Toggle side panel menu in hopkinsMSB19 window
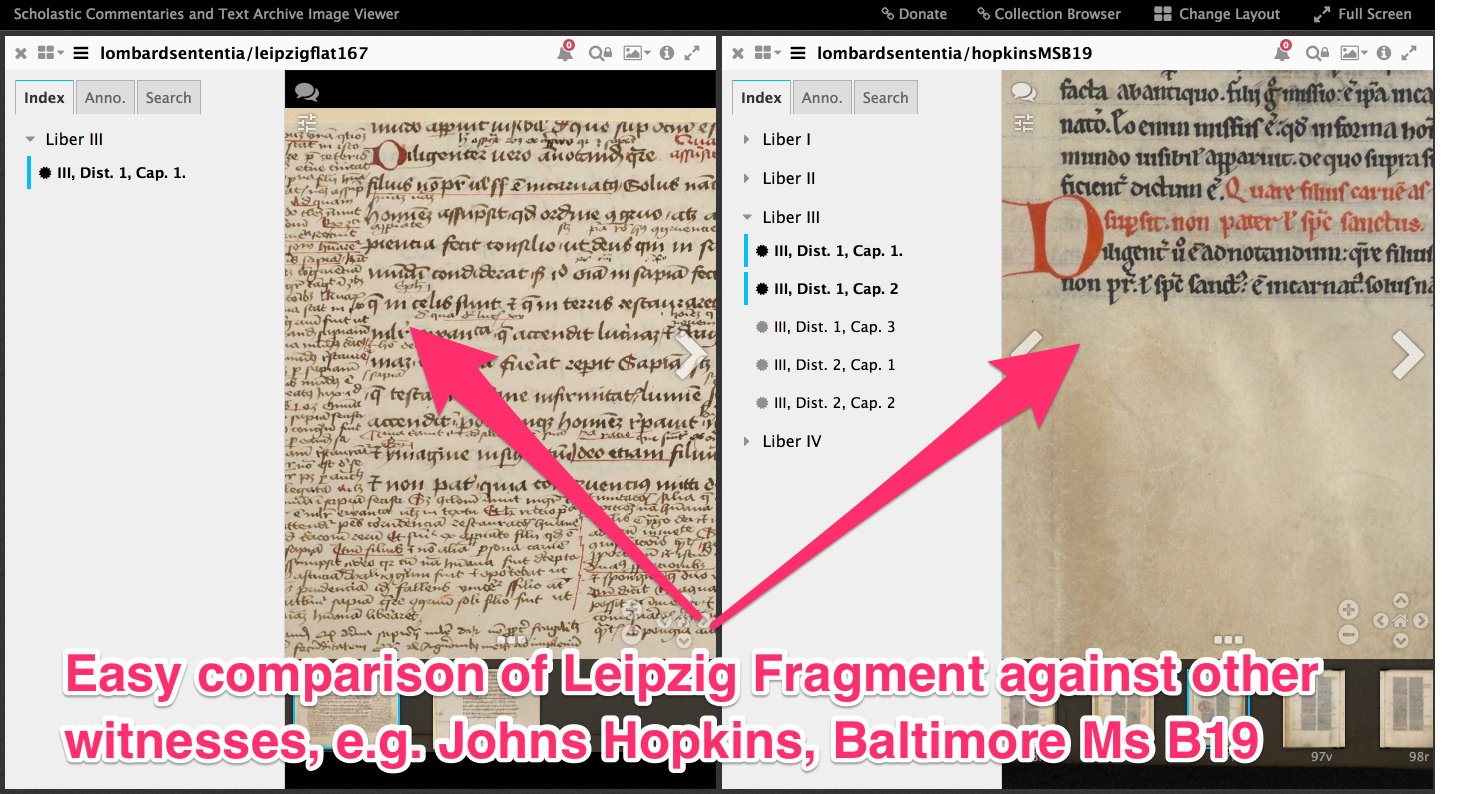This screenshot has width=1476, height=794. pyautogui.click(x=798, y=53)
